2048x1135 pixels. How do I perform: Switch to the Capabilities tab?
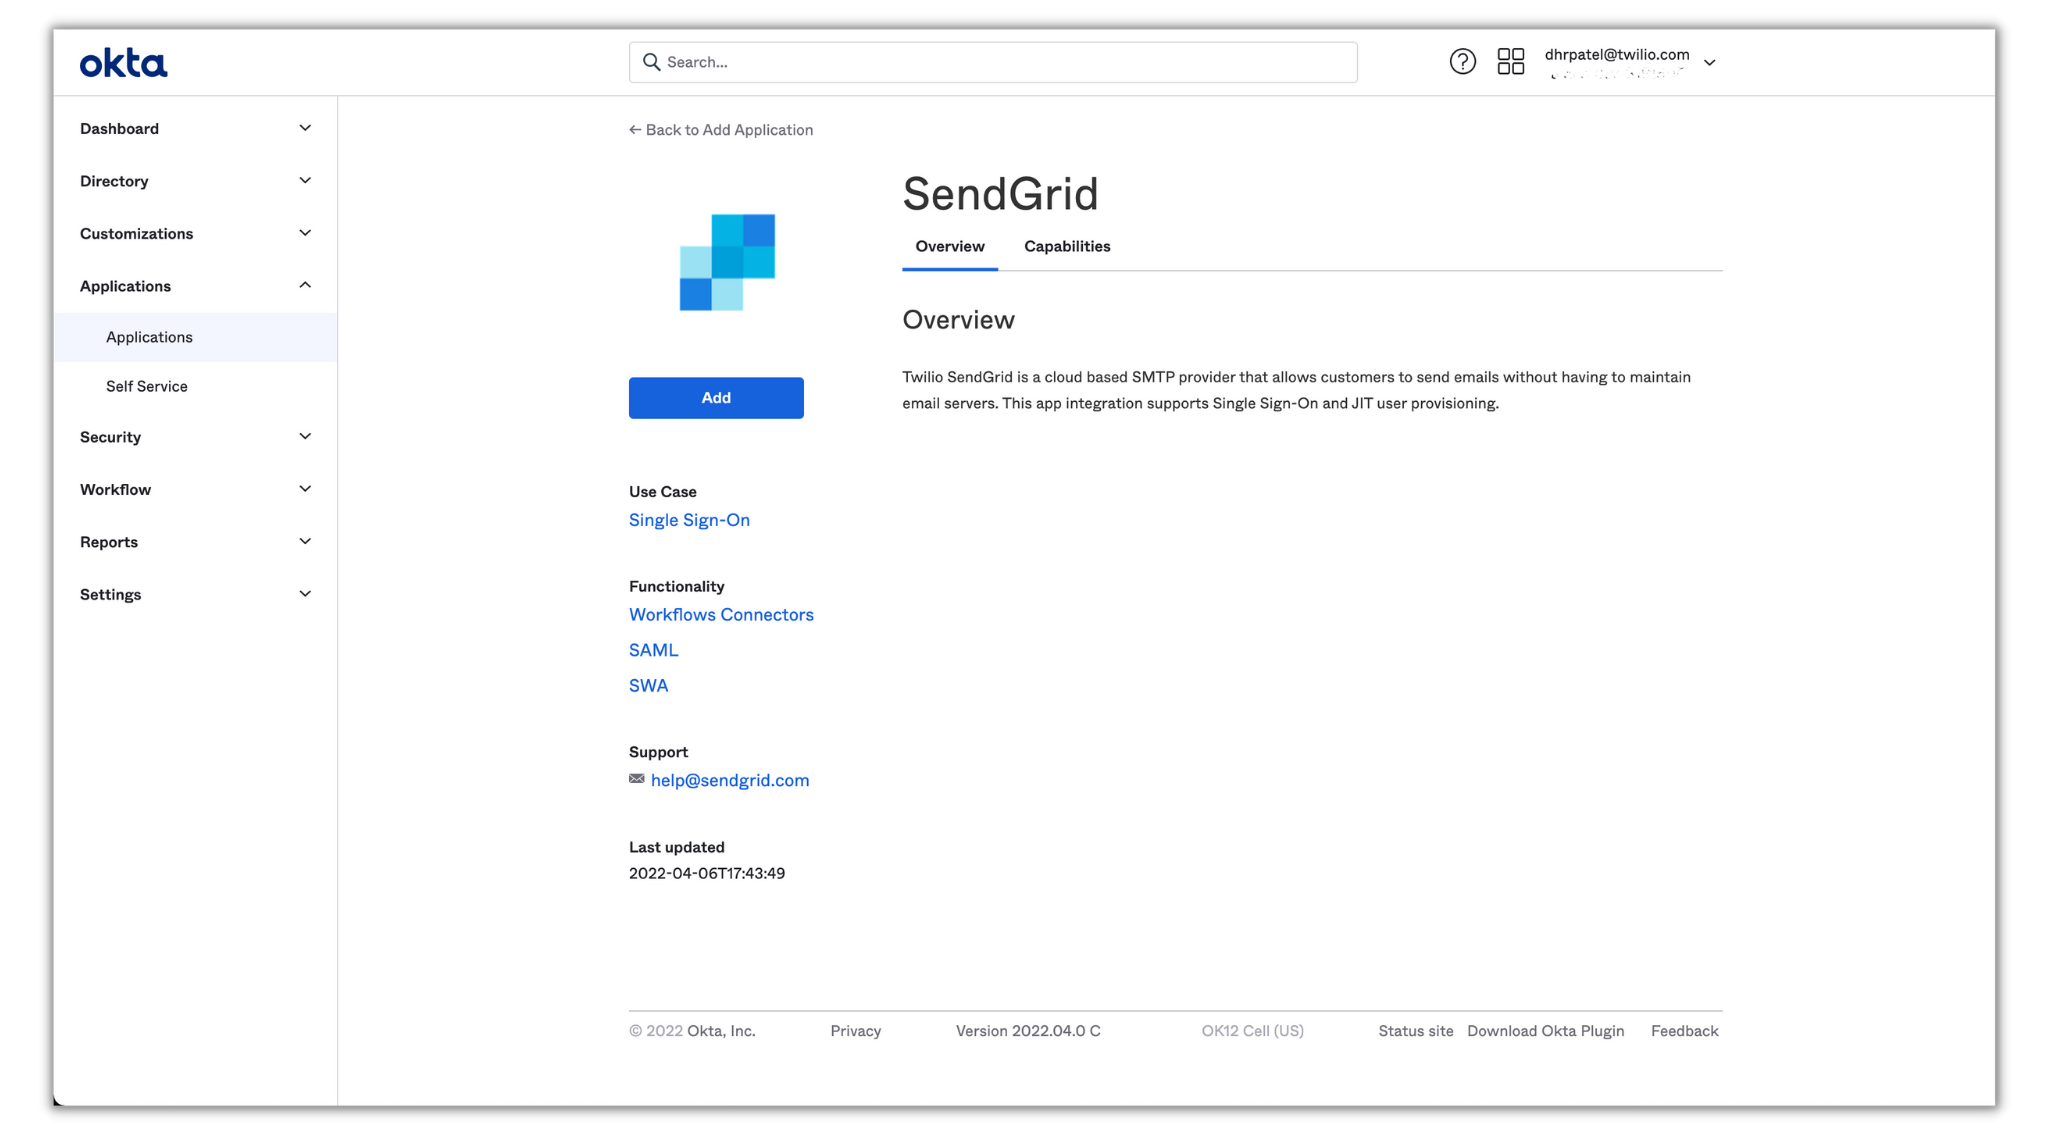point(1067,245)
